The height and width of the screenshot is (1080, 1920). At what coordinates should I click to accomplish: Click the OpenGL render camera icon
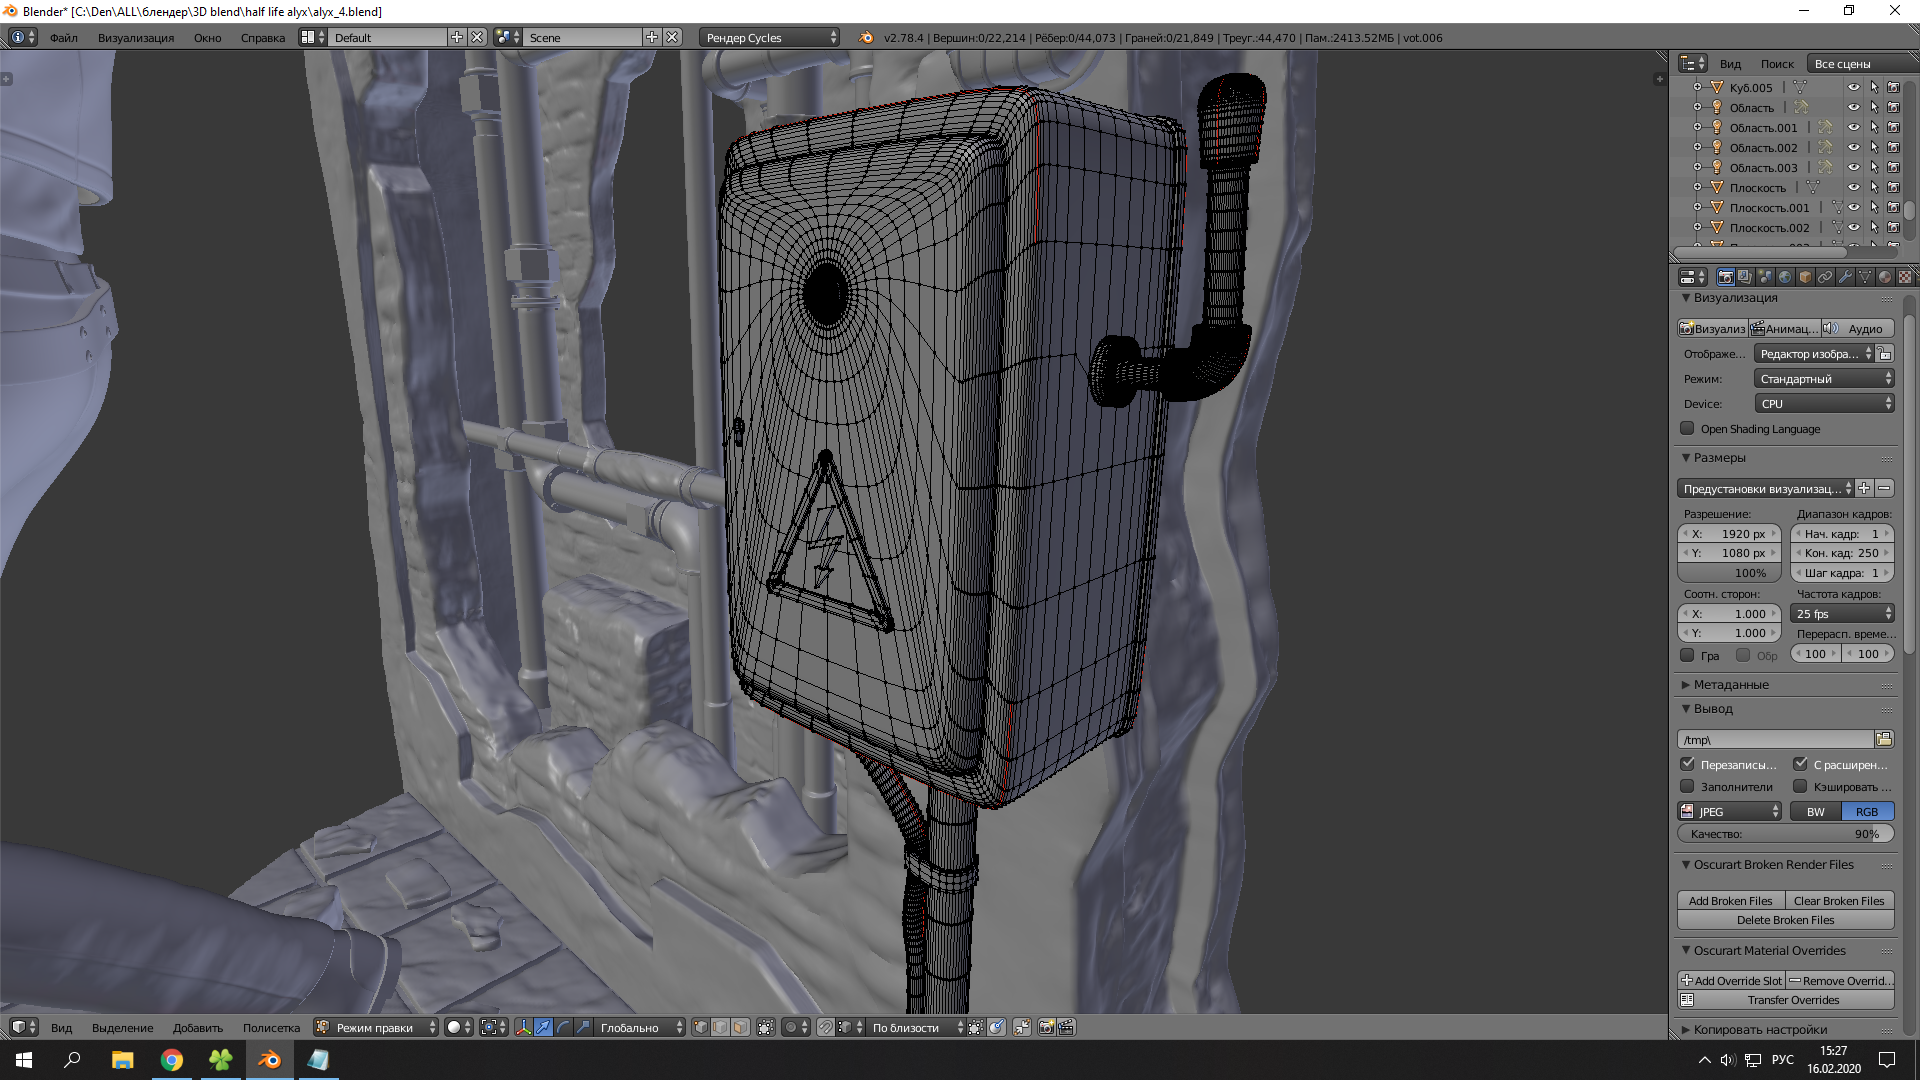point(1046,1027)
